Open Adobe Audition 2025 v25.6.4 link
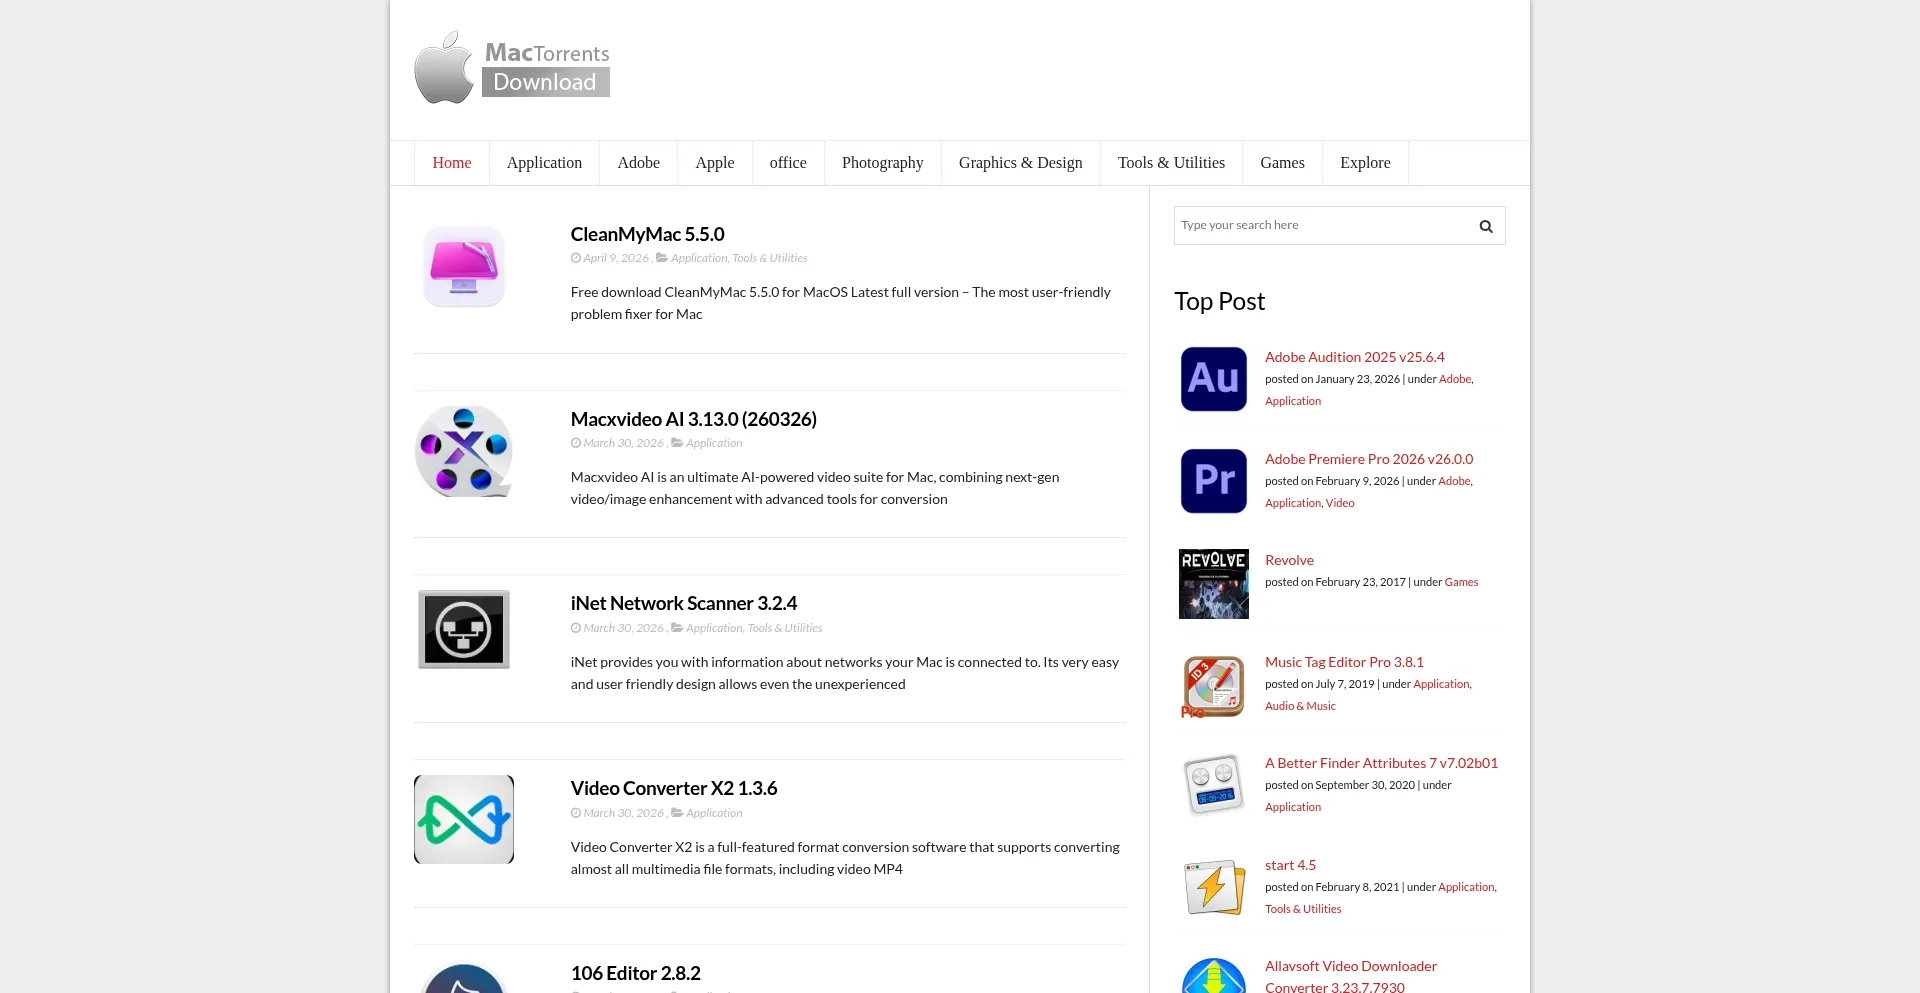The image size is (1920, 993). pyautogui.click(x=1355, y=357)
